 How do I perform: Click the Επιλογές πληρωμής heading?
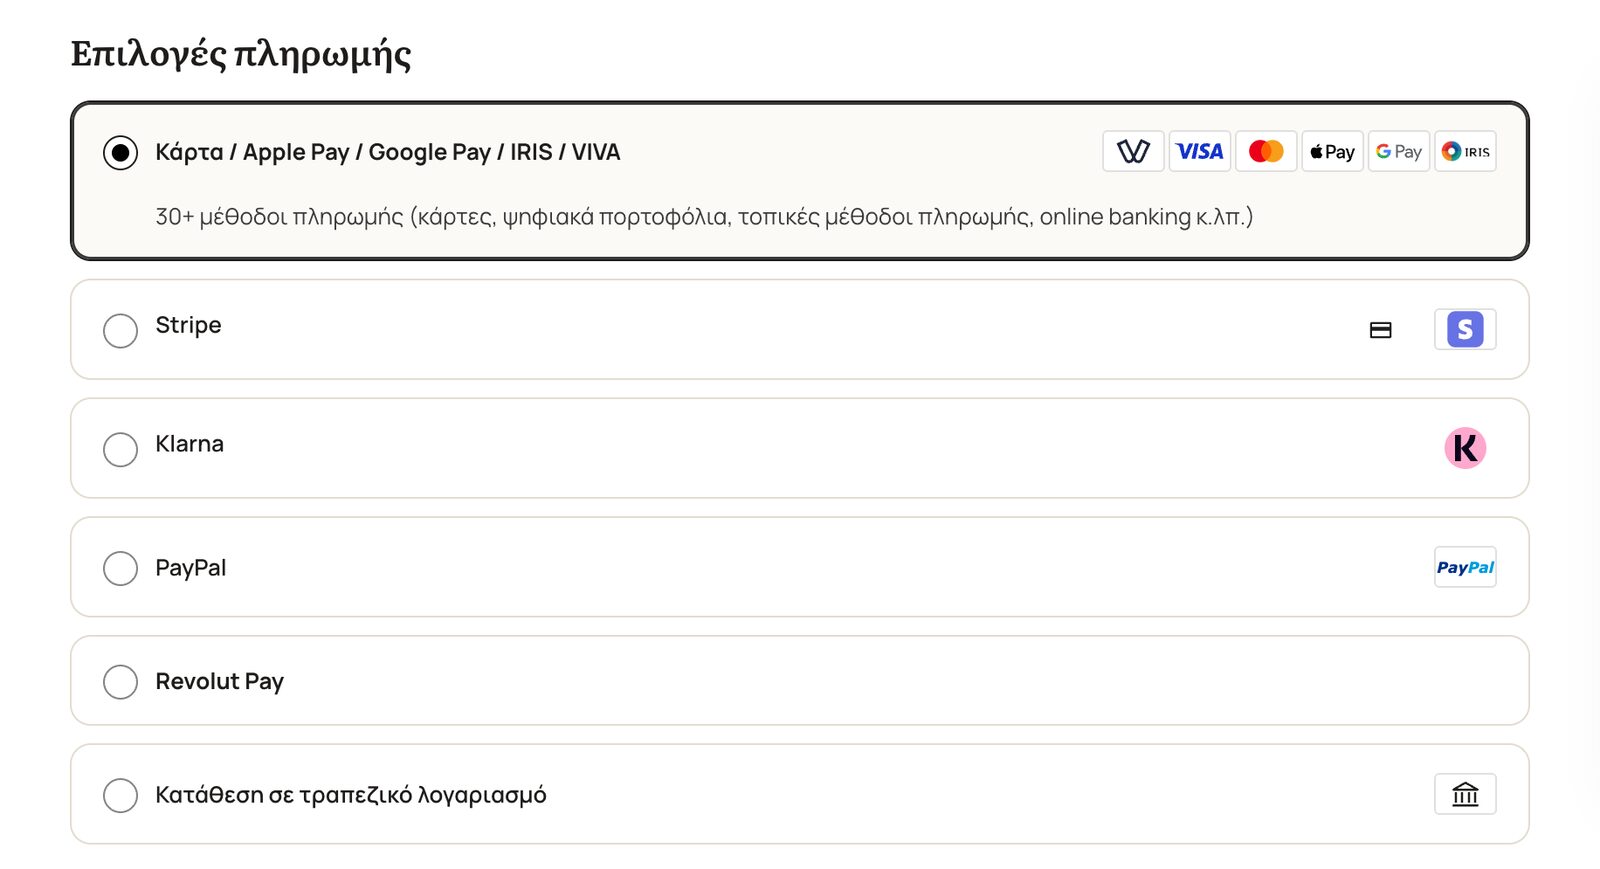click(241, 54)
